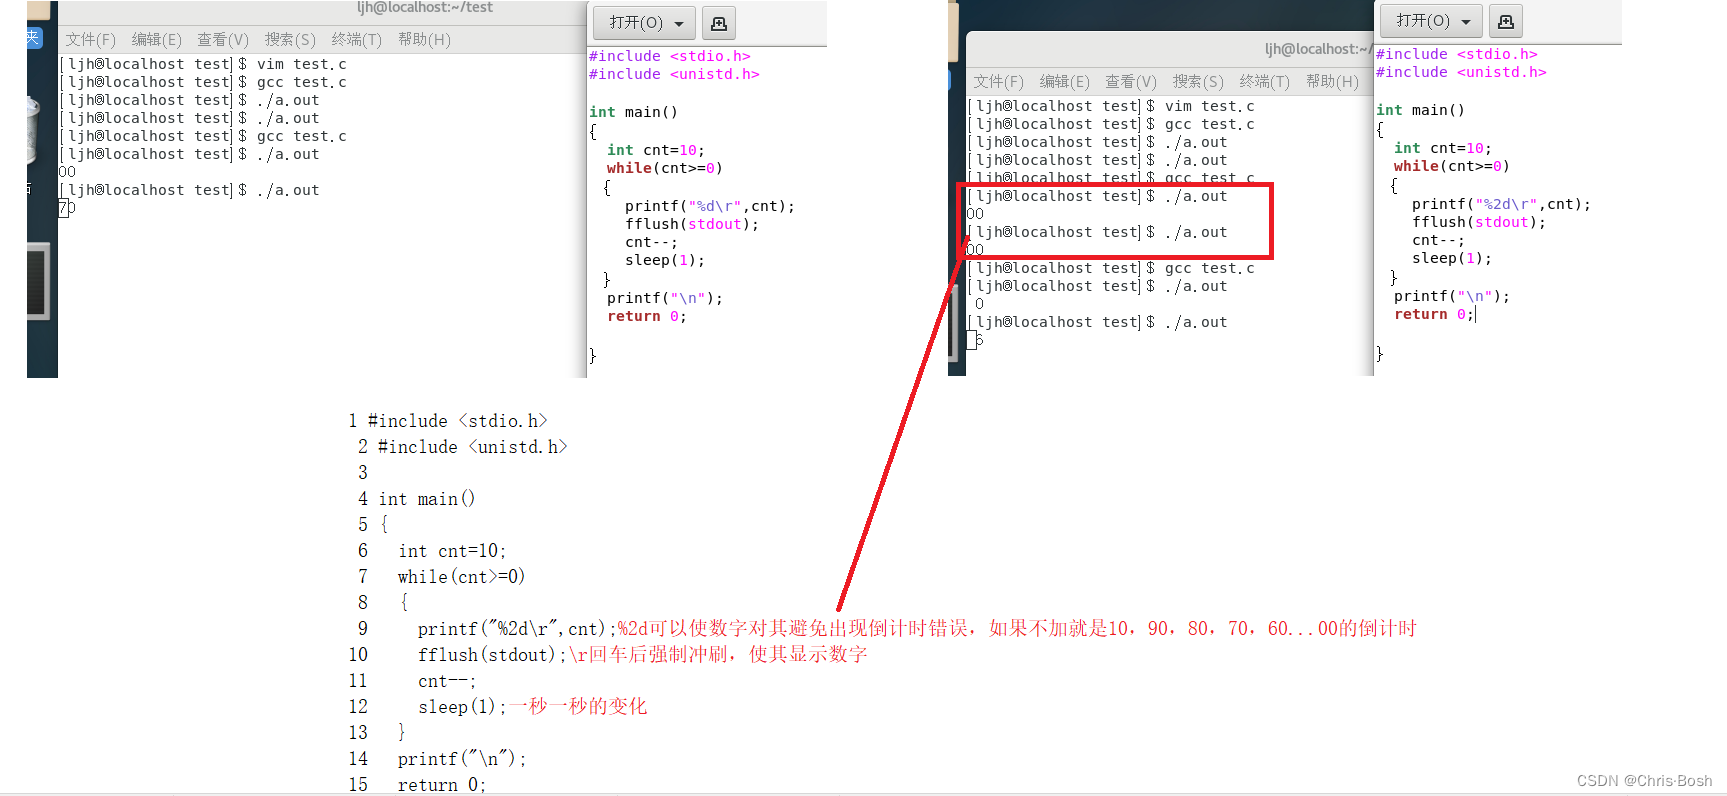Open 文件(F) menu in right terminal
The image size is (1727, 796).
click(999, 81)
